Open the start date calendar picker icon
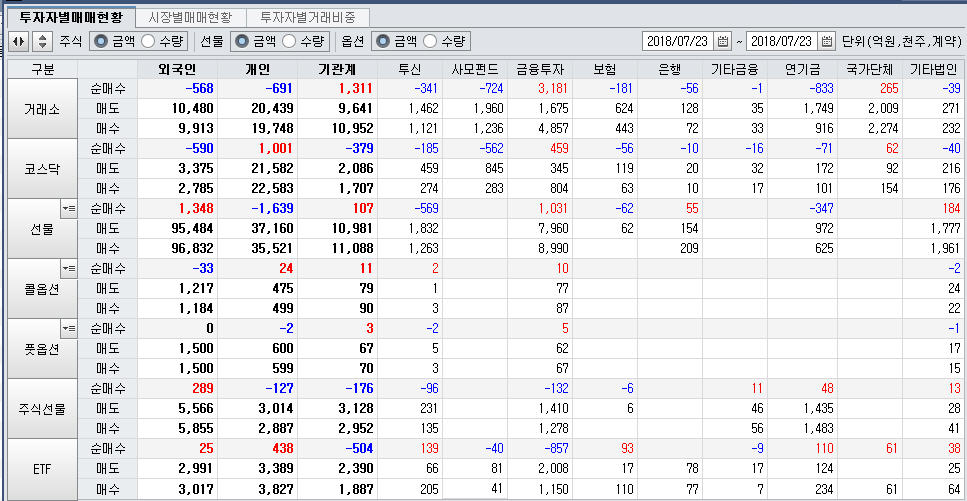This screenshot has height=501, width=967. click(x=727, y=42)
